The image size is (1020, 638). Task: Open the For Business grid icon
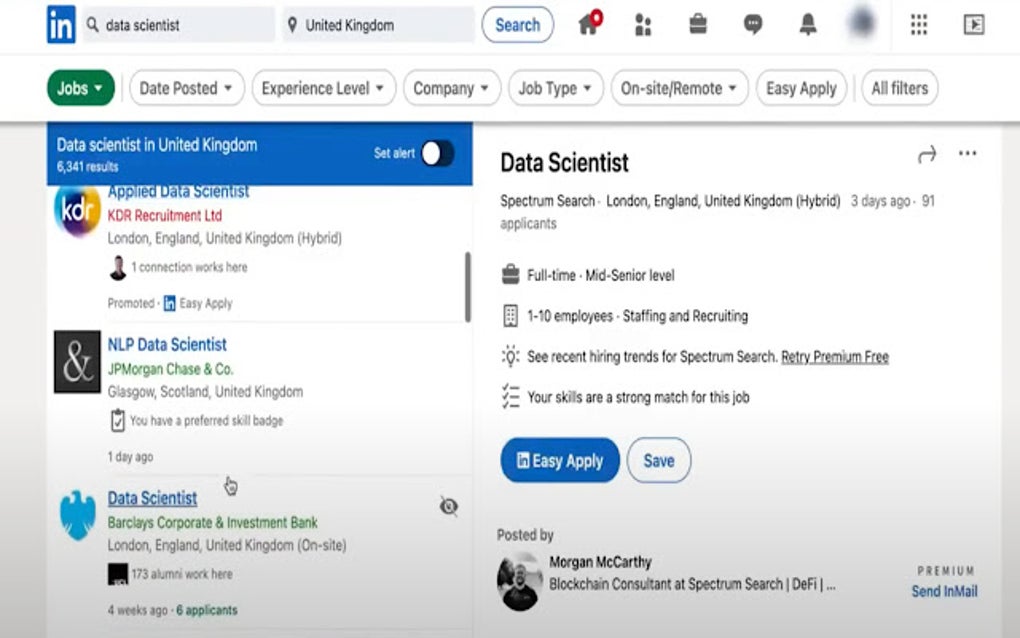918,24
